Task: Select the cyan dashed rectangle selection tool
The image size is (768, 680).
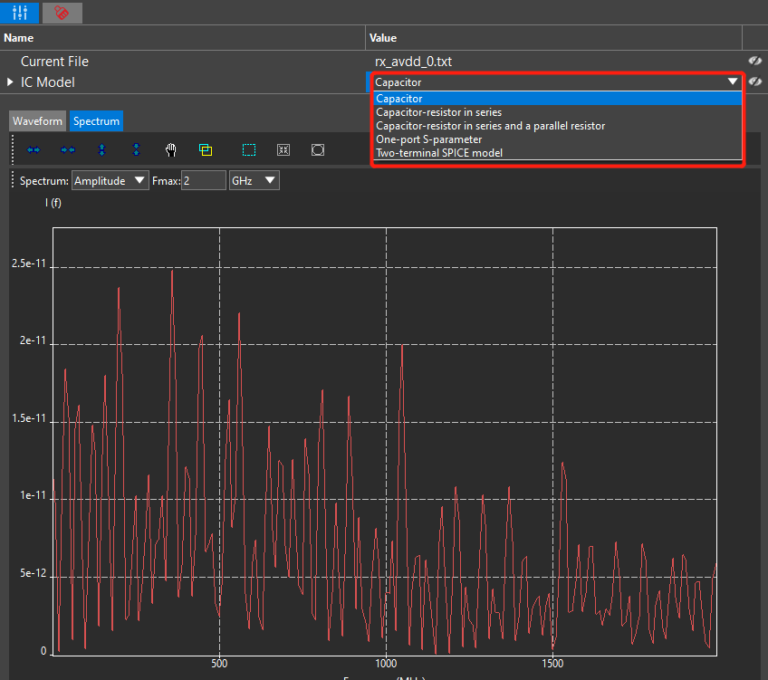Action: click(249, 150)
